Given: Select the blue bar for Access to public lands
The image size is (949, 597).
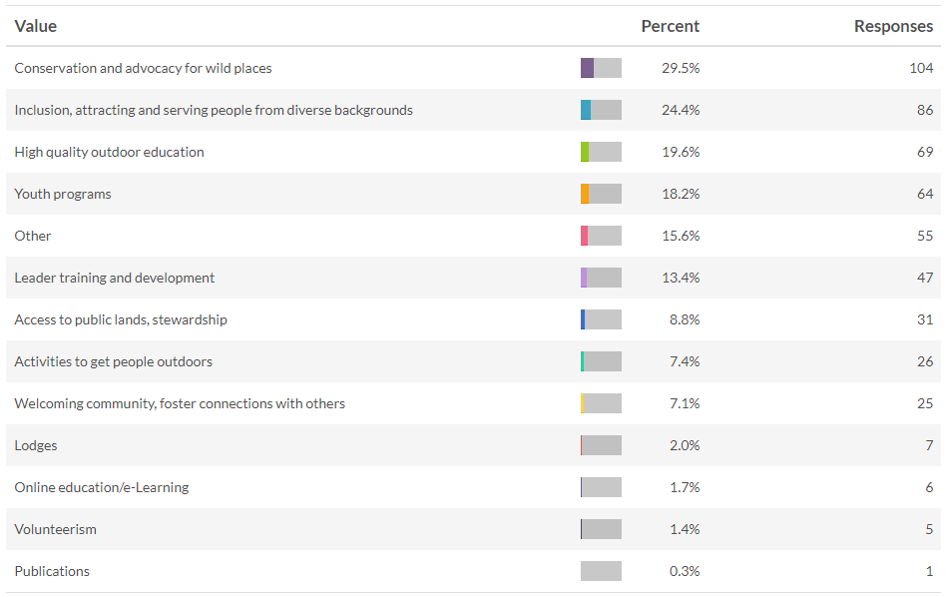Looking at the screenshot, I should [x=583, y=320].
